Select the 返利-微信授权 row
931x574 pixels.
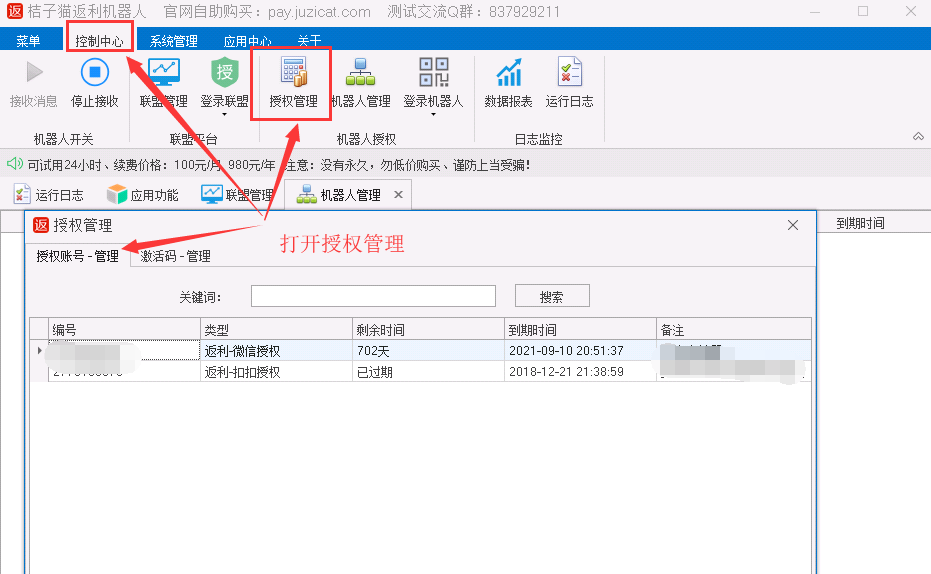point(242,351)
